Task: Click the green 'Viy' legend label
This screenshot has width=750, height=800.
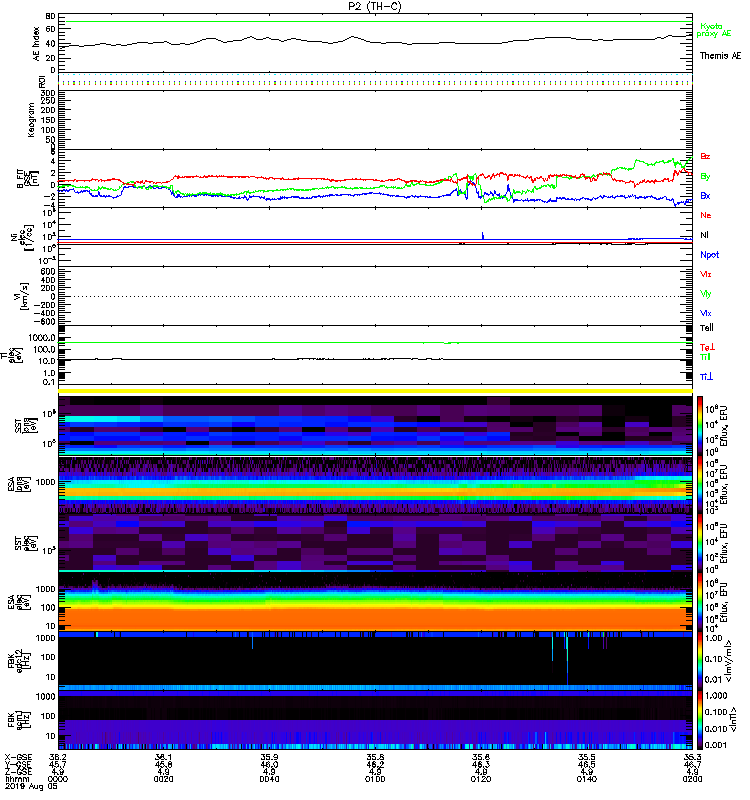Action: 705,294
